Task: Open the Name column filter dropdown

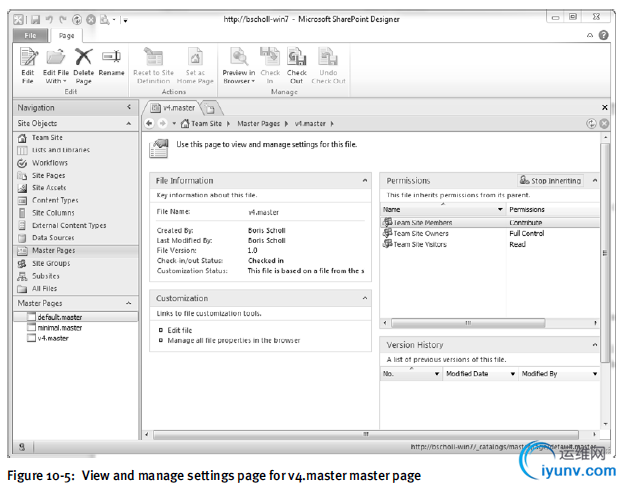Action: tap(501, 209)
